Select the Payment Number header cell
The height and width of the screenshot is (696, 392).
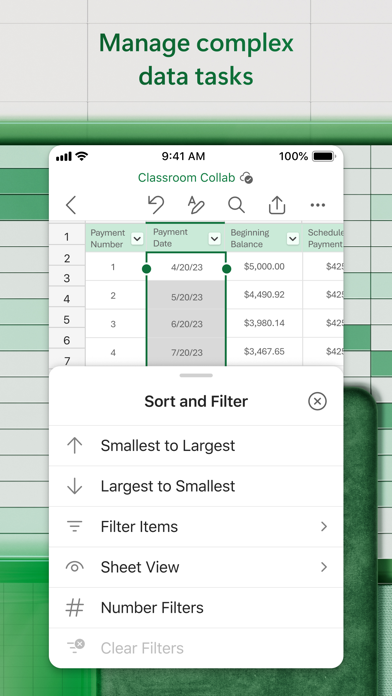pyautogui.click(x=115, y=238)
